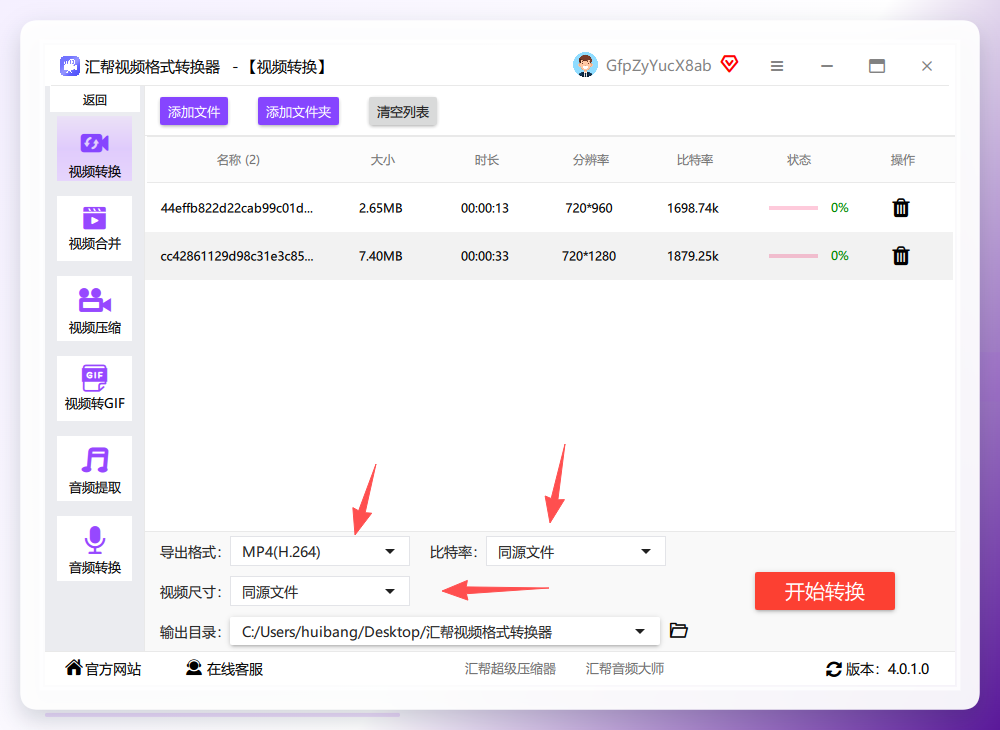
Task: Click version text 4.0.1.0
Action: point(908,669)
